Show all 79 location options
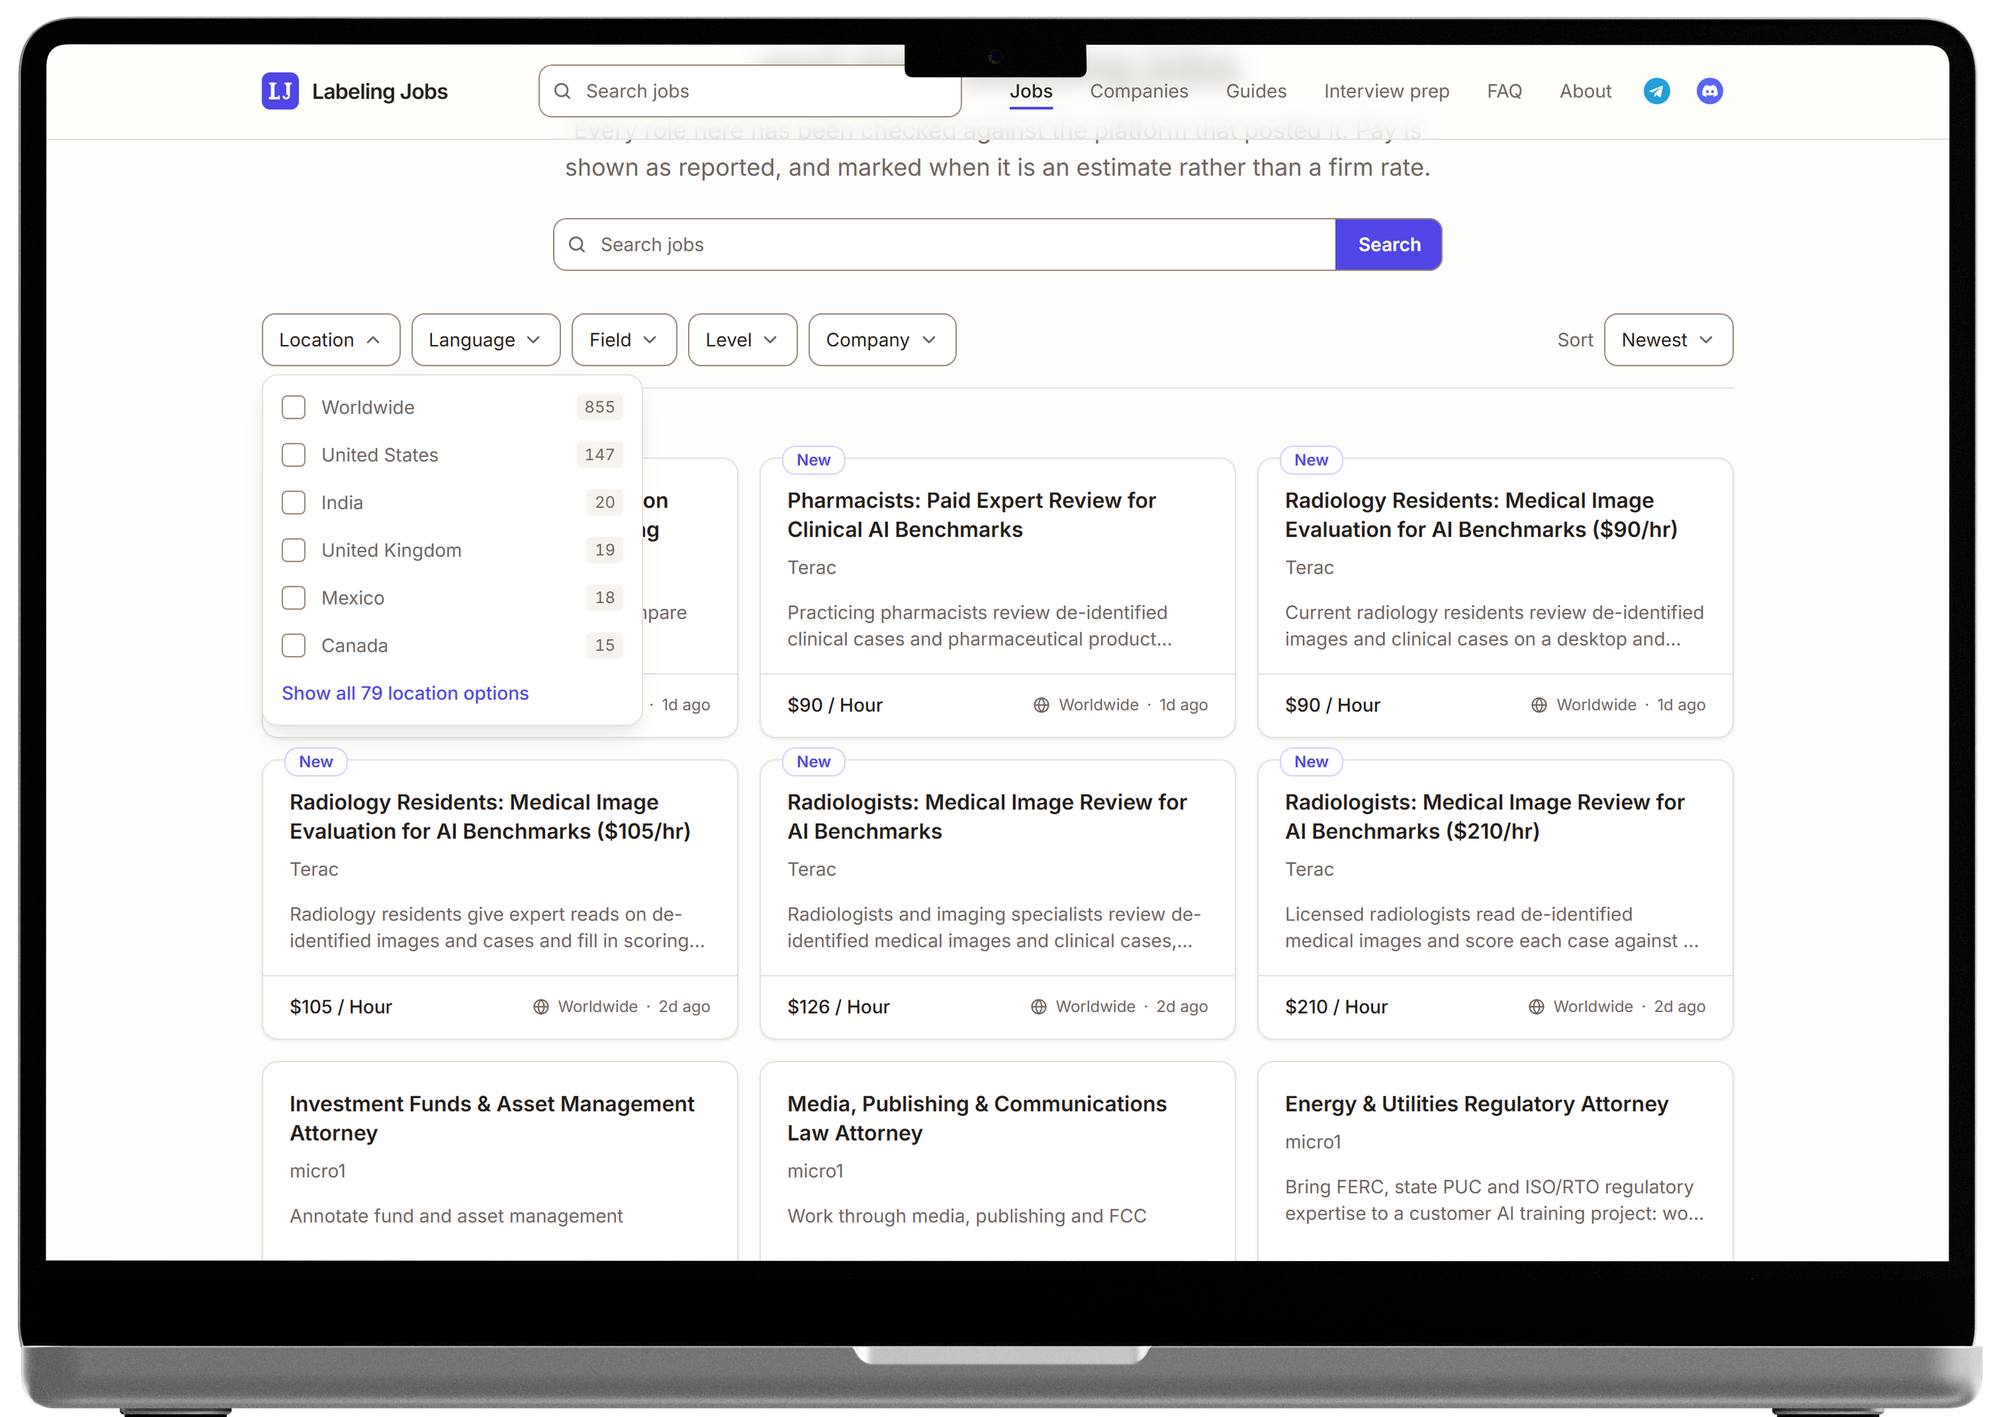 pyautogui.click(x=405, y=693)
